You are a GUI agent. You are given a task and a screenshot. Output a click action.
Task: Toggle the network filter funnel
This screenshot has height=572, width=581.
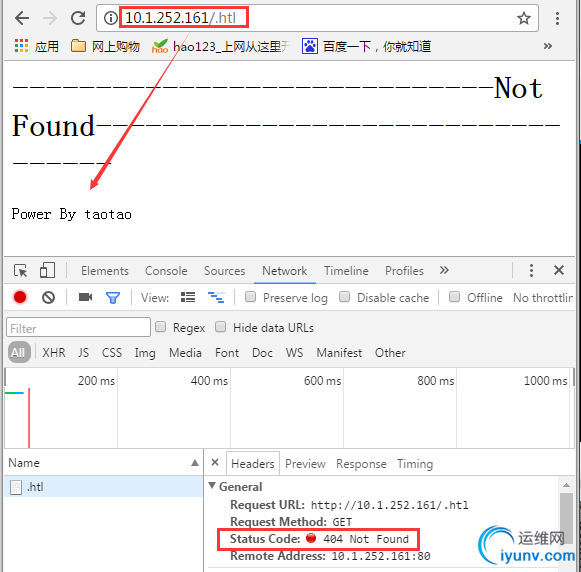pyautogui.click(x=113, y=297)
